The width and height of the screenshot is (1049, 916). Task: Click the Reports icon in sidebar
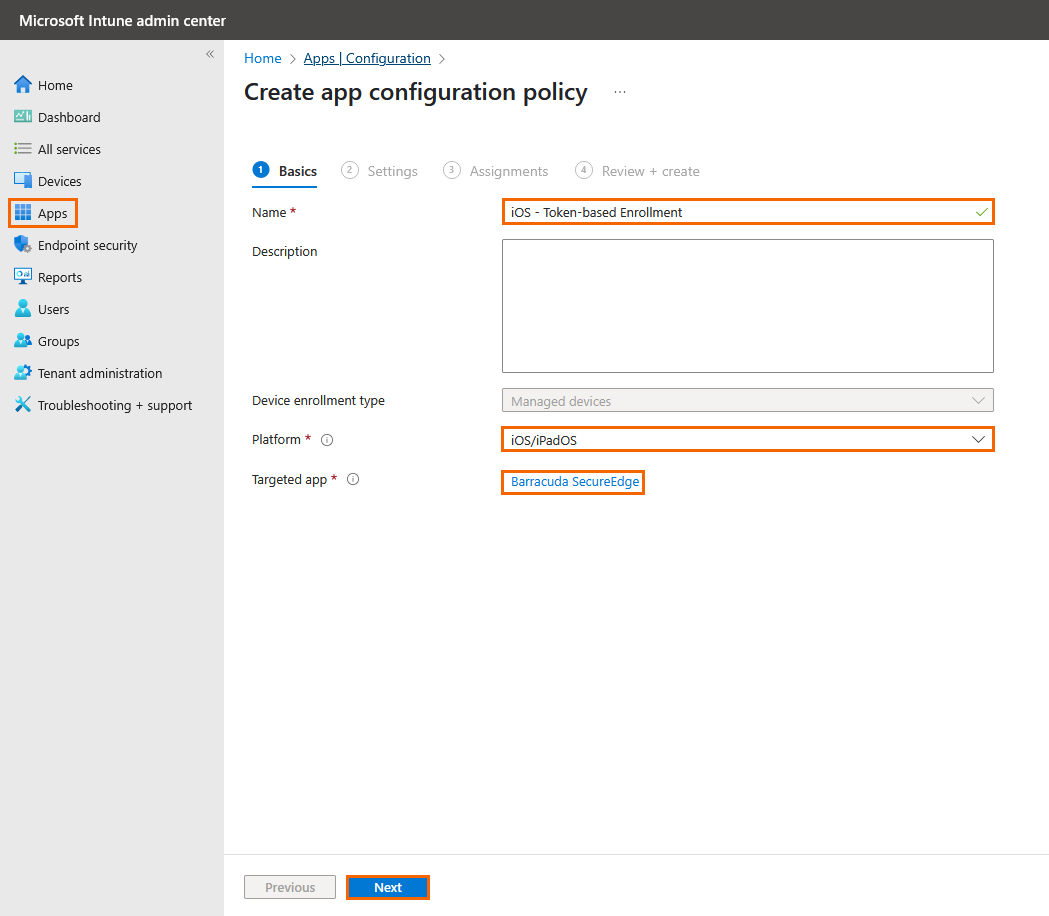pos(23,276)
